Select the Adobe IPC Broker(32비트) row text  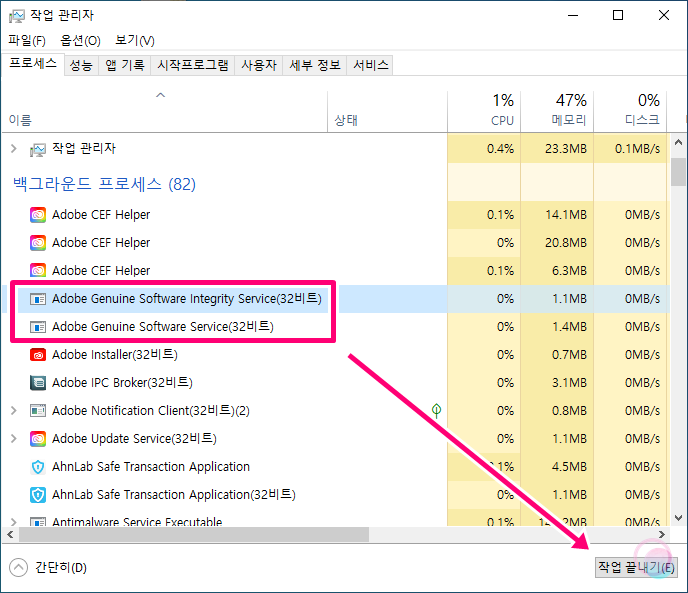tap(122, 383)
